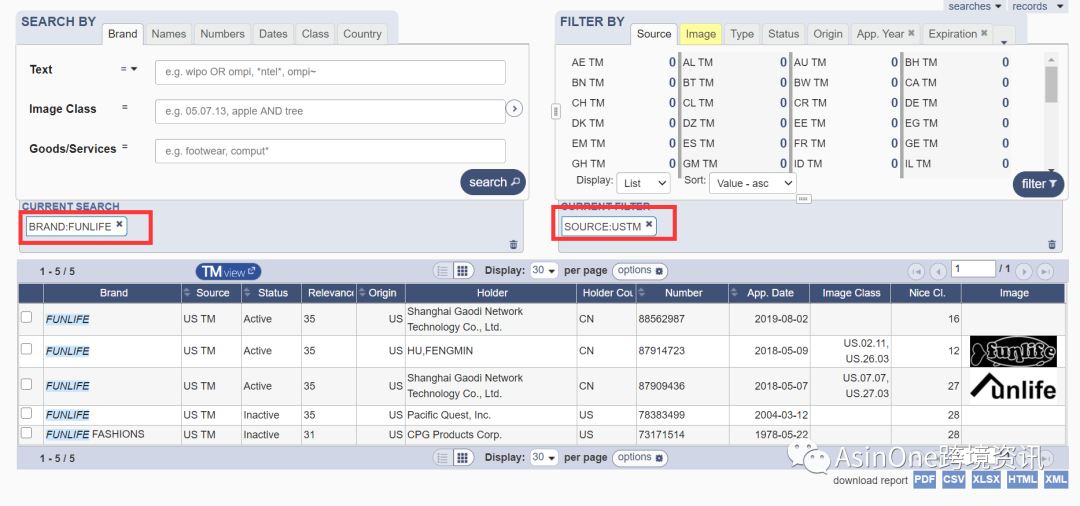Open funlife logo thumbnail for 87914723
Screen dimensions: 1080x506
point(1012,352)
